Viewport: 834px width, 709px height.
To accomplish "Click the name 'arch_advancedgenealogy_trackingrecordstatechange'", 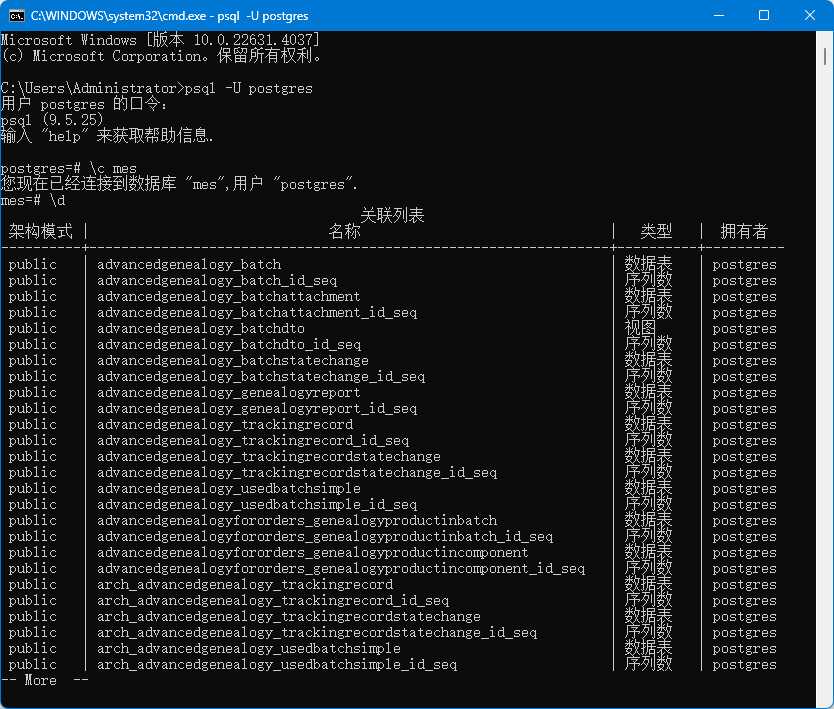I will (289, 616).
